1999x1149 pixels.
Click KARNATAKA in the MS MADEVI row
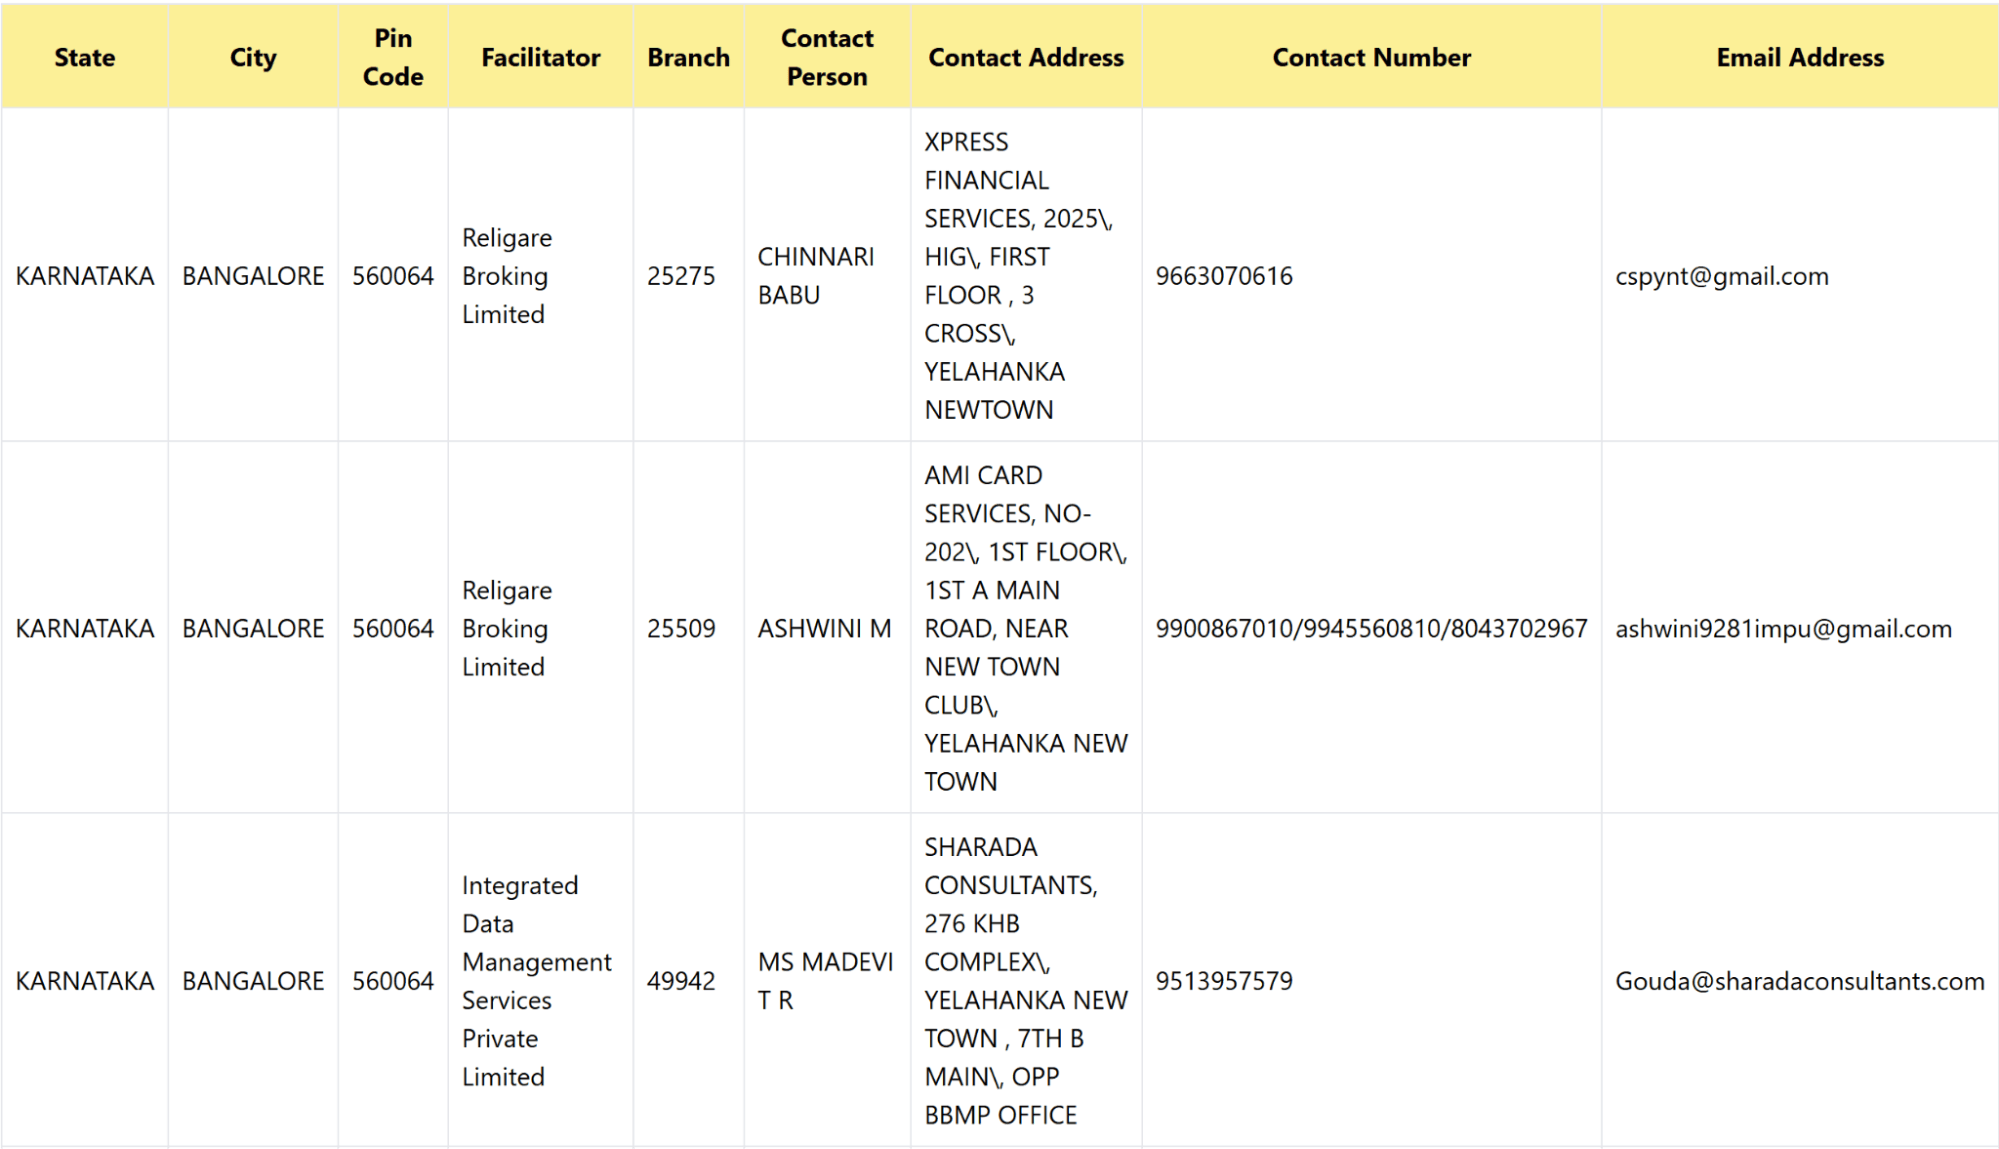point(85,981)
